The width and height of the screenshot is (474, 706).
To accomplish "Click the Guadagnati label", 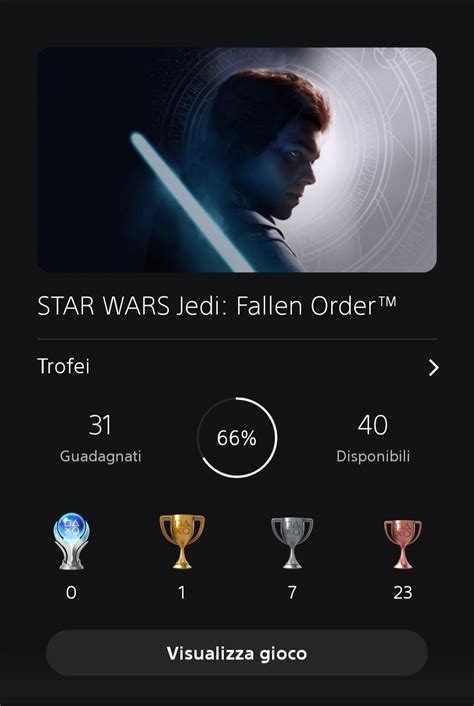I will pos(100,456).
